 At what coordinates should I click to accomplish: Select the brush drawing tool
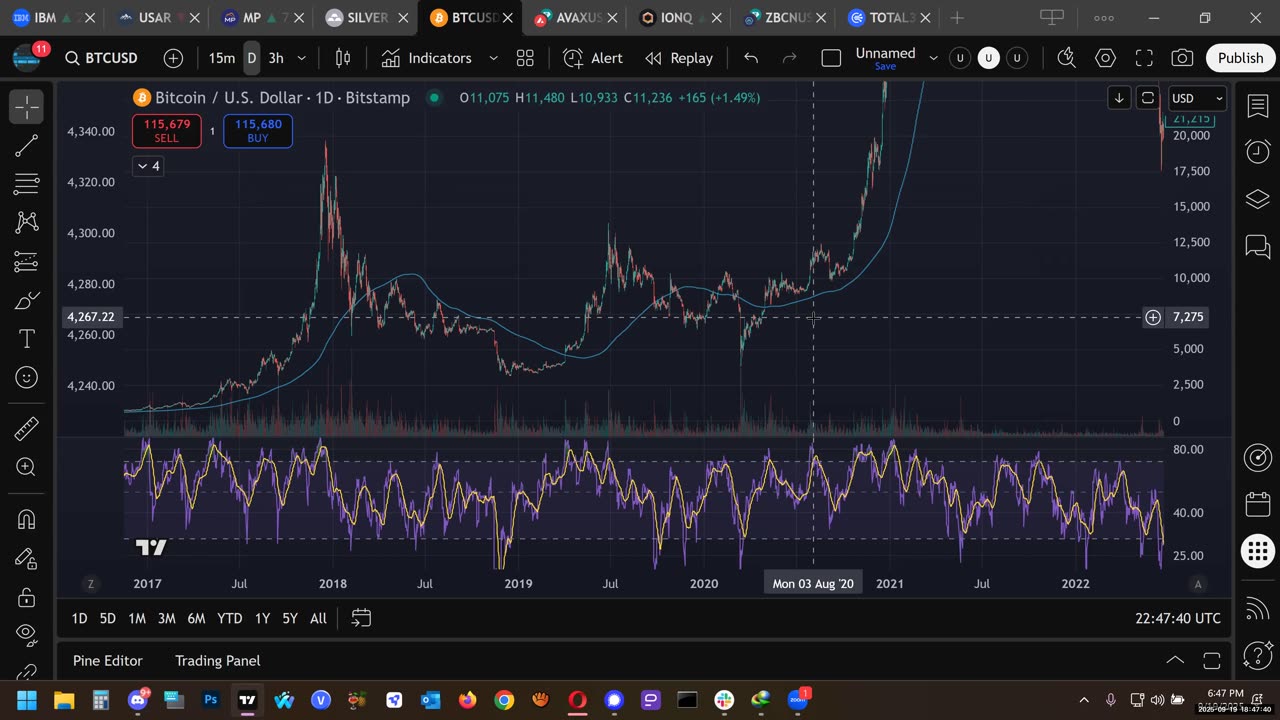pyautogui.click(x=27, y=300)
